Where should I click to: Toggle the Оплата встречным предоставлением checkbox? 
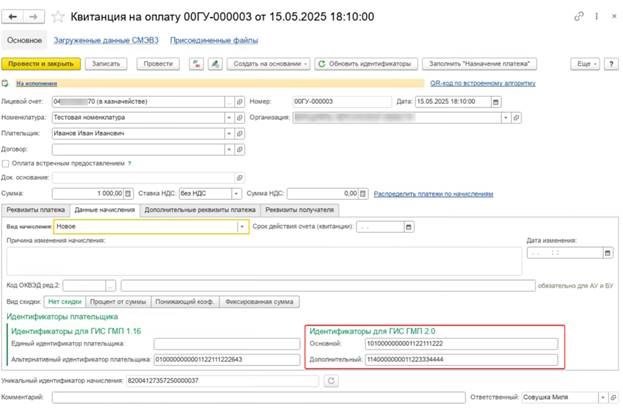click(x=5, y=164)
